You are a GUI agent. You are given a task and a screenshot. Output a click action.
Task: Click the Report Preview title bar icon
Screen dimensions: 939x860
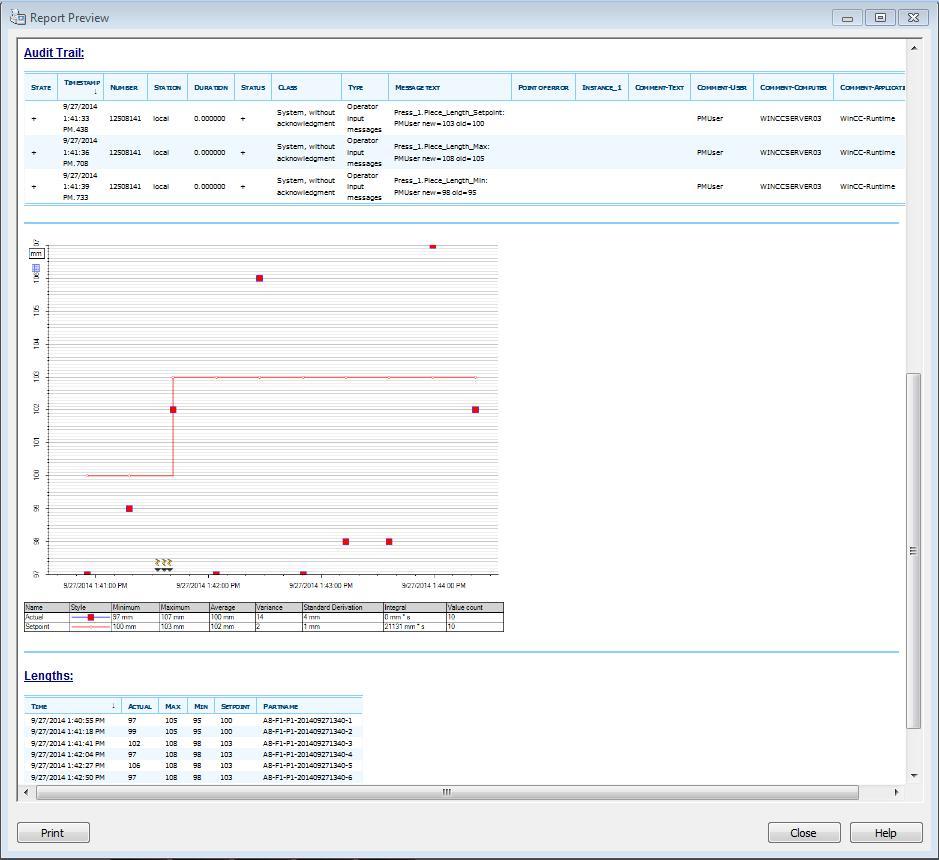[x=17, y=17]
